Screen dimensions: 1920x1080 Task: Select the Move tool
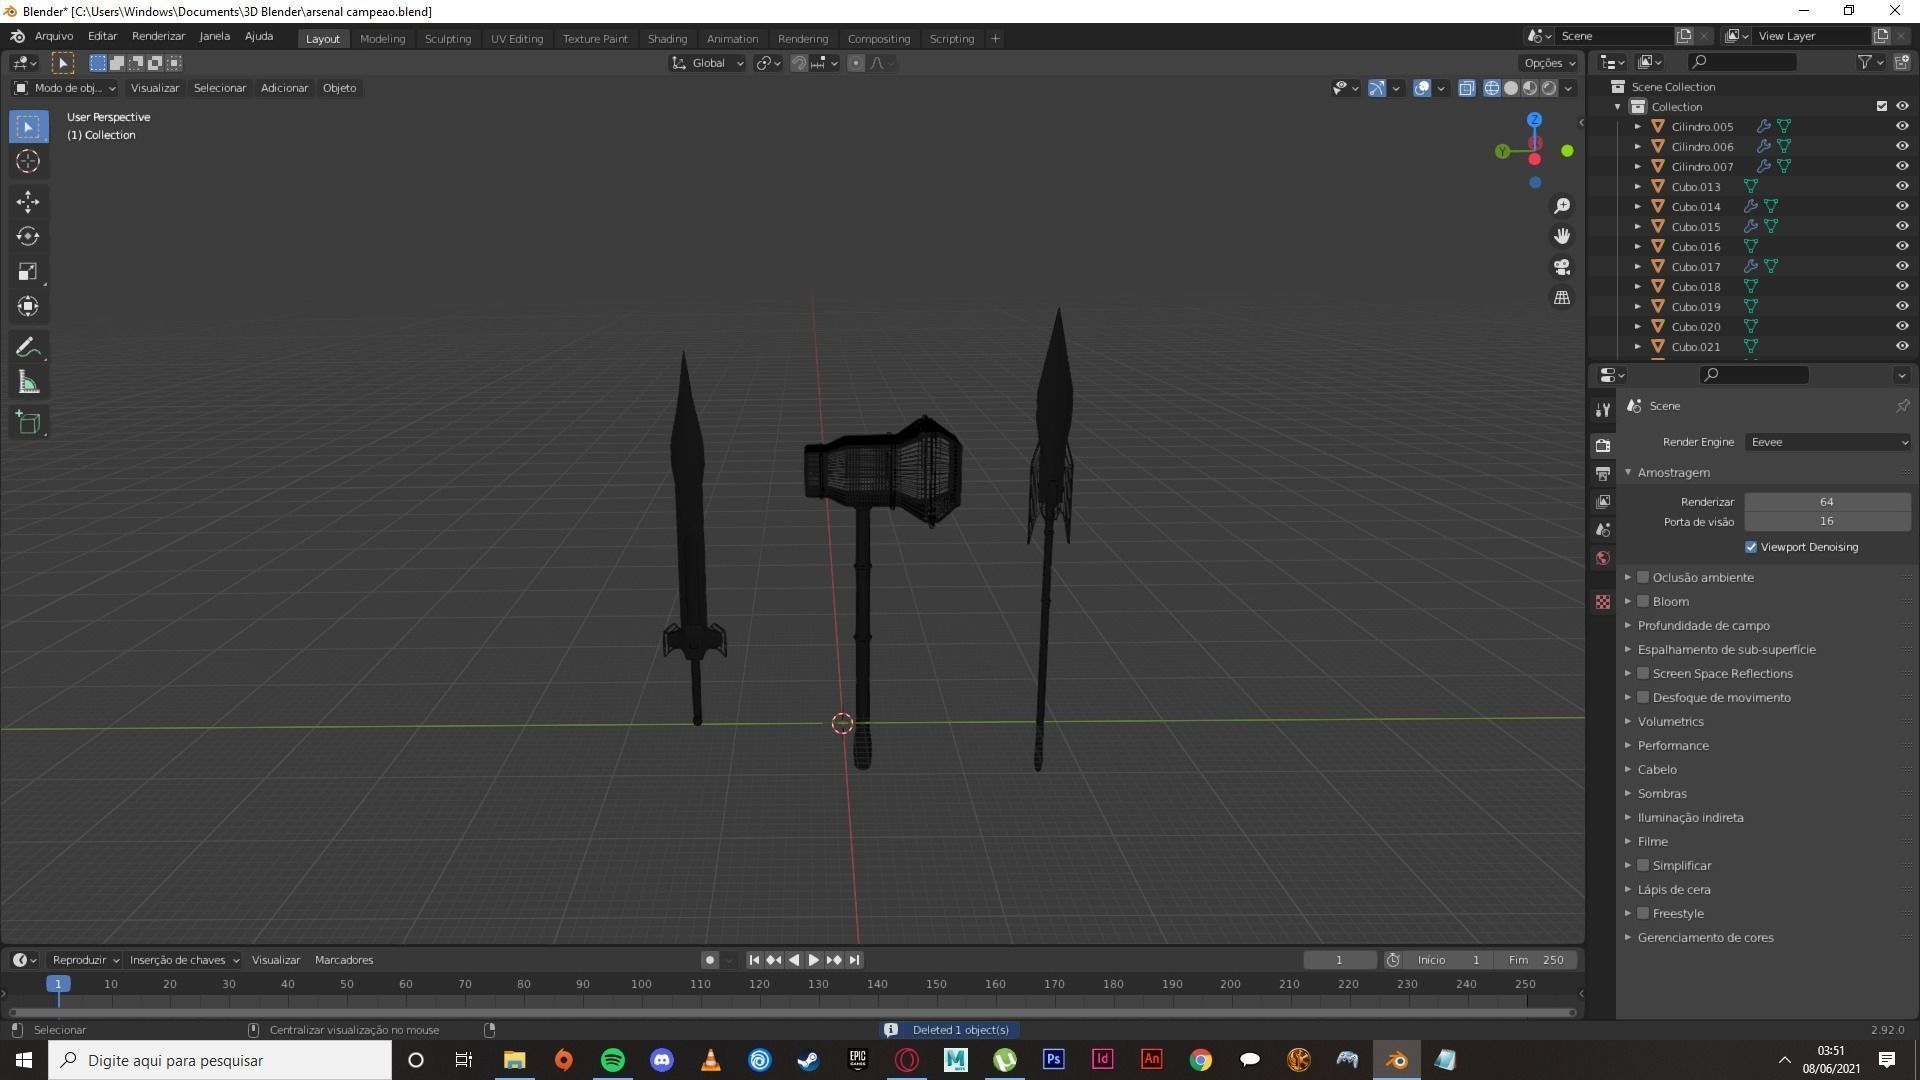(28, 202)
